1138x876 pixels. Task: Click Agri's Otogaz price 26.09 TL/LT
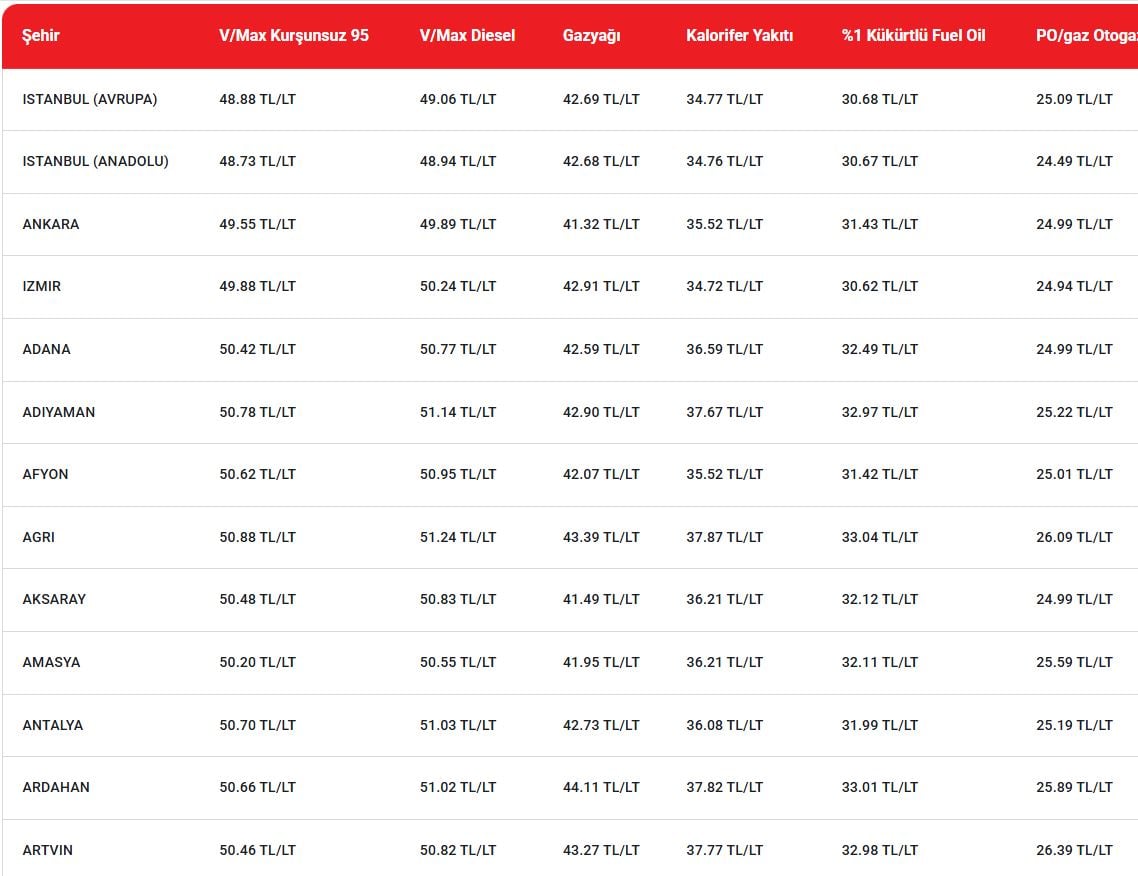(1074, 537)
